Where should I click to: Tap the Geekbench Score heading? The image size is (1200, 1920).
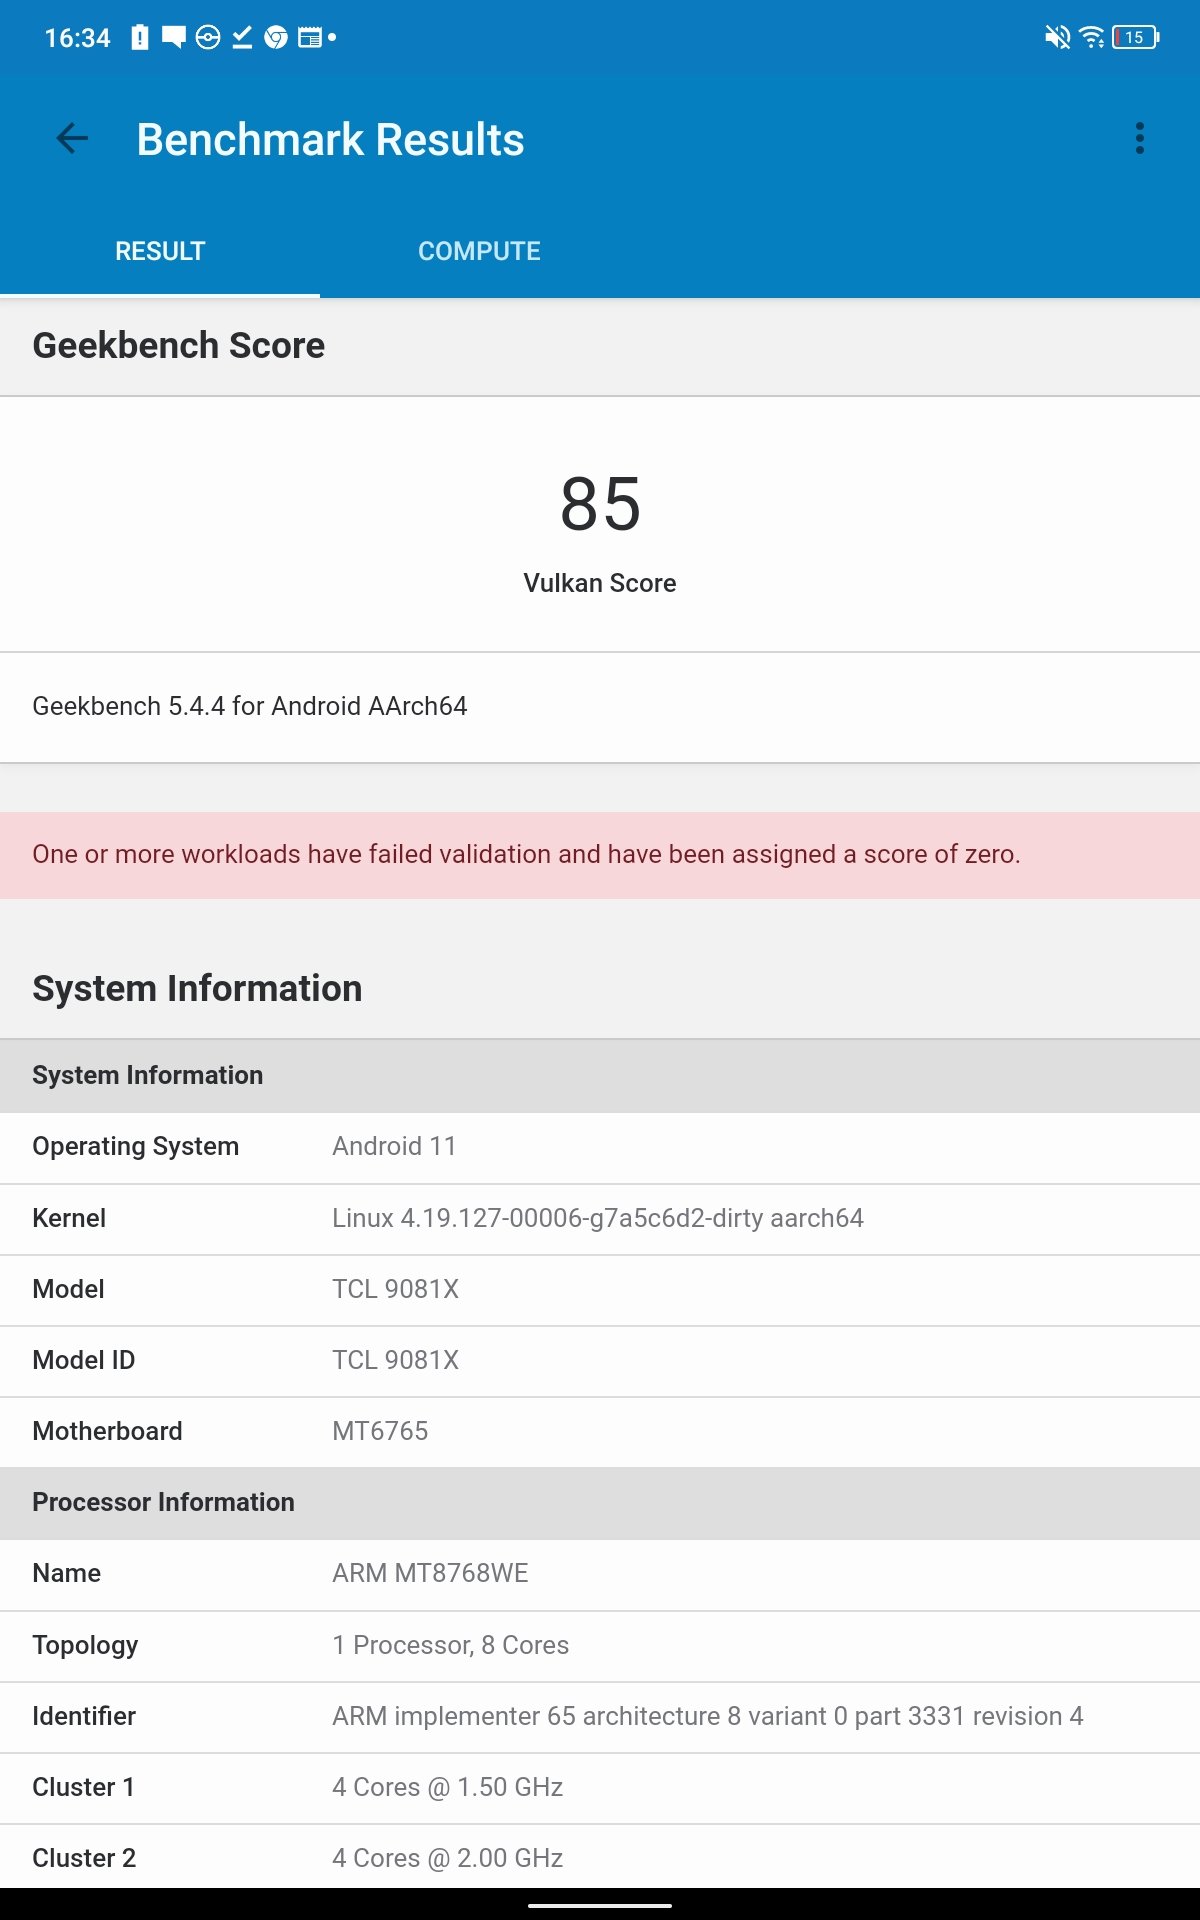178,345
